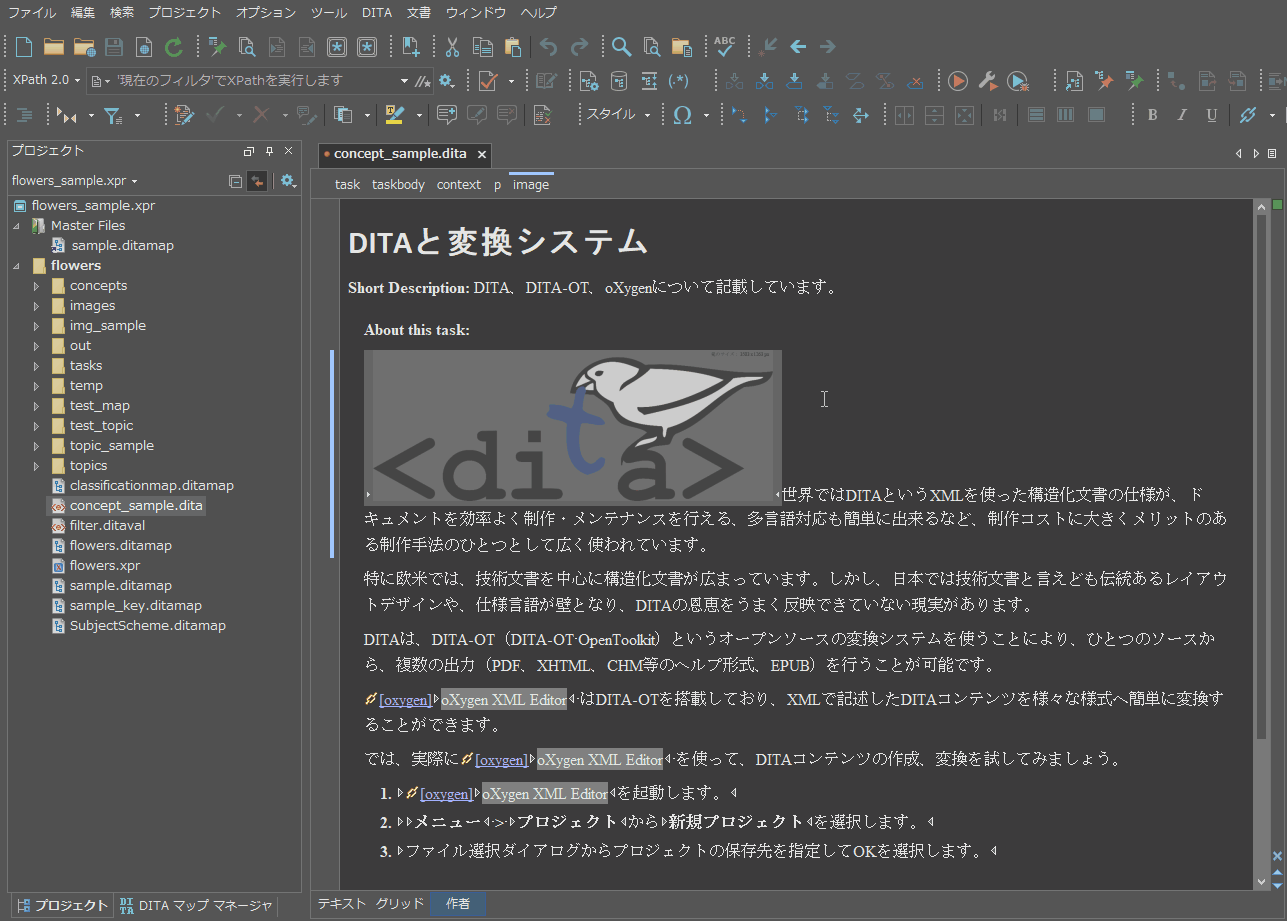This screenshot has height=921, width=1287.
Task: Click the Save floppy disk icon
Action: (114, 47)
